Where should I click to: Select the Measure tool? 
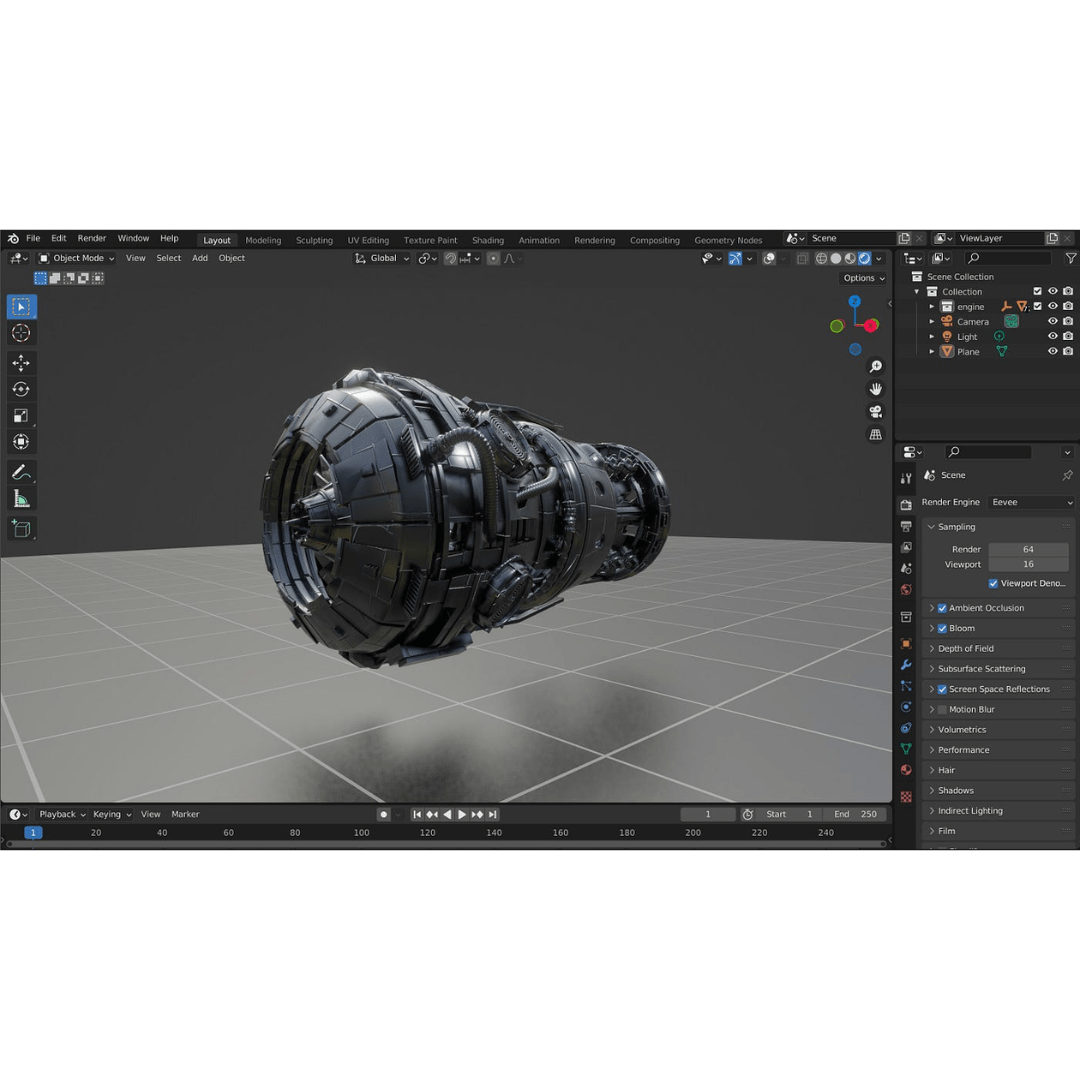21,498
